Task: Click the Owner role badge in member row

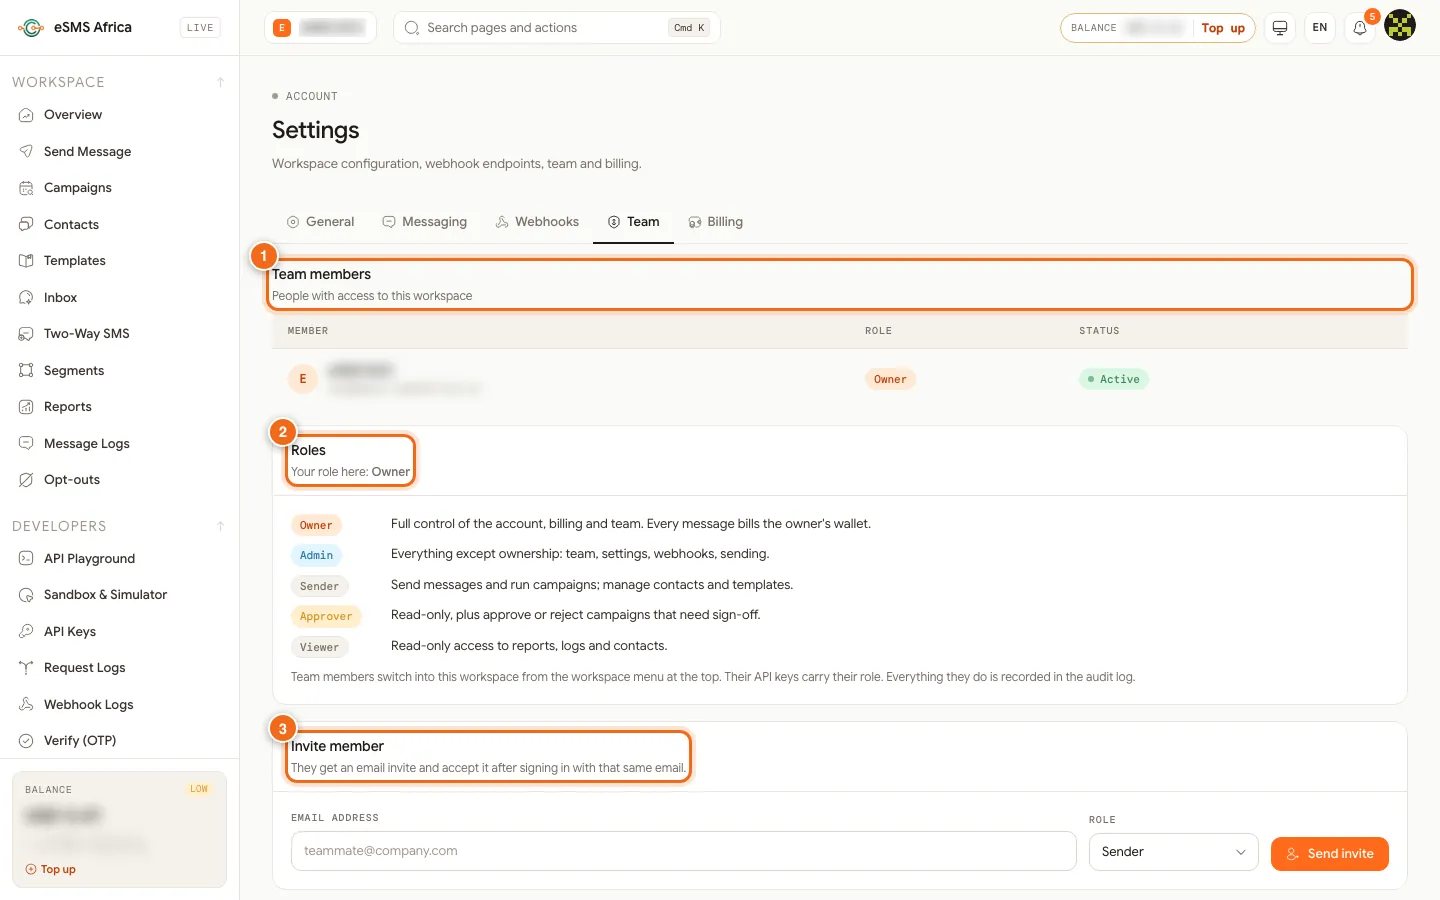Action: tap(890, 379)
